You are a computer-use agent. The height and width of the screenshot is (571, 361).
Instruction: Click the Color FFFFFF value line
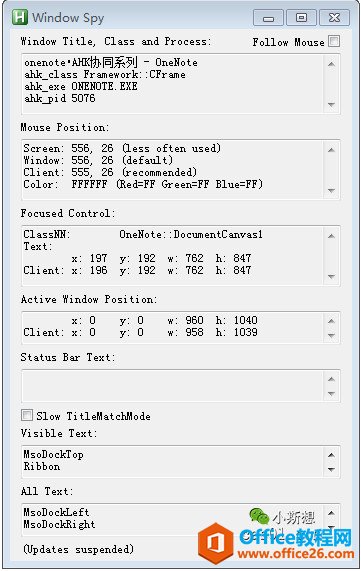tap(143, 184)
